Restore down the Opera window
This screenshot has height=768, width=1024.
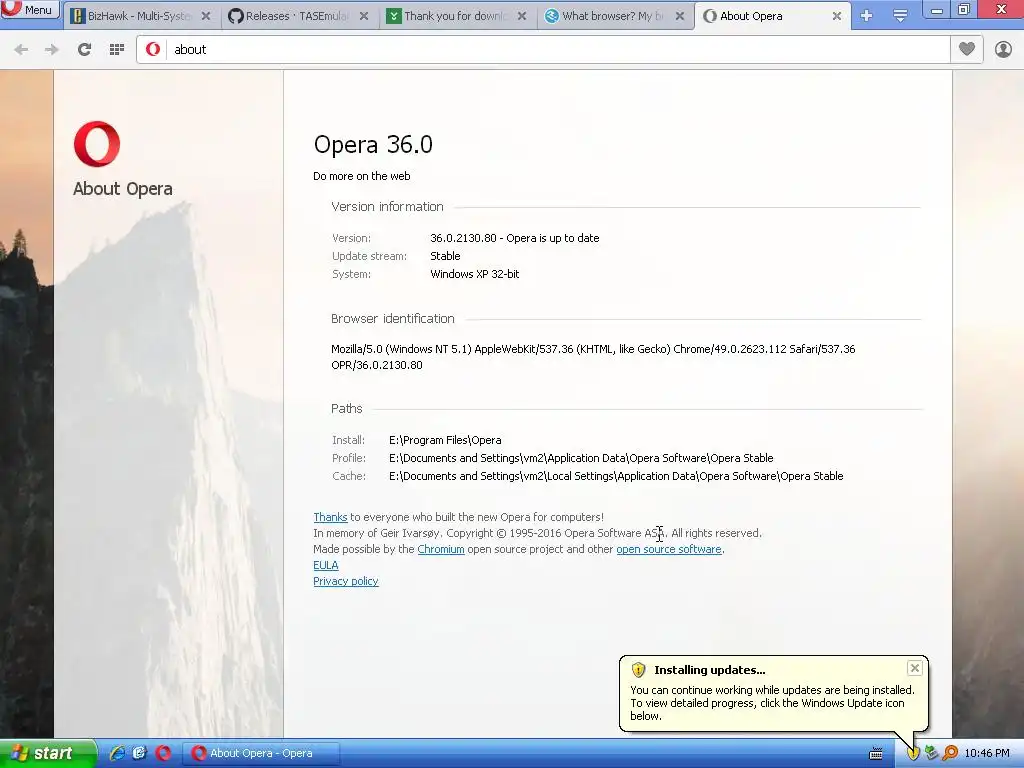[964, 10]
